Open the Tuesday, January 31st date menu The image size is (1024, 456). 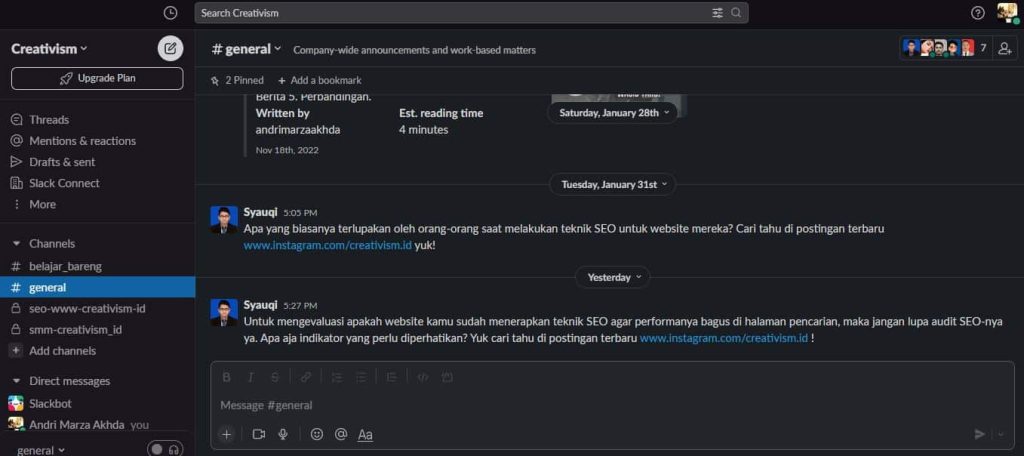(613, 184)
